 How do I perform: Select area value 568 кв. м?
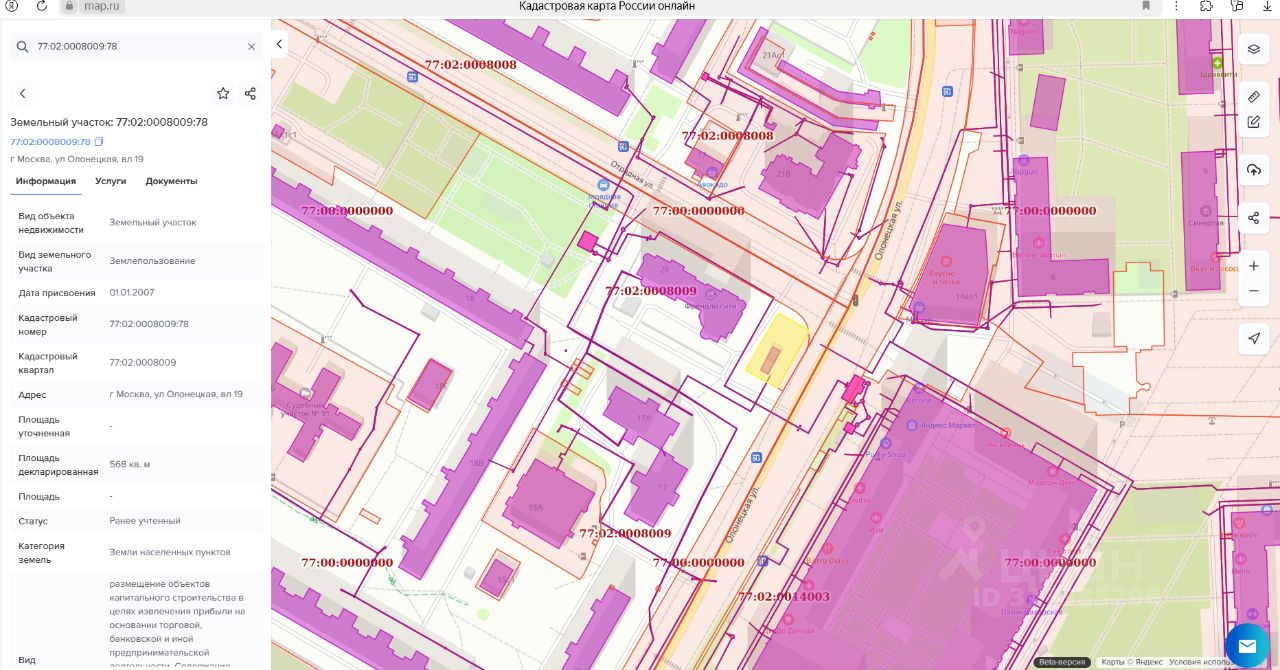click(130, 464)
